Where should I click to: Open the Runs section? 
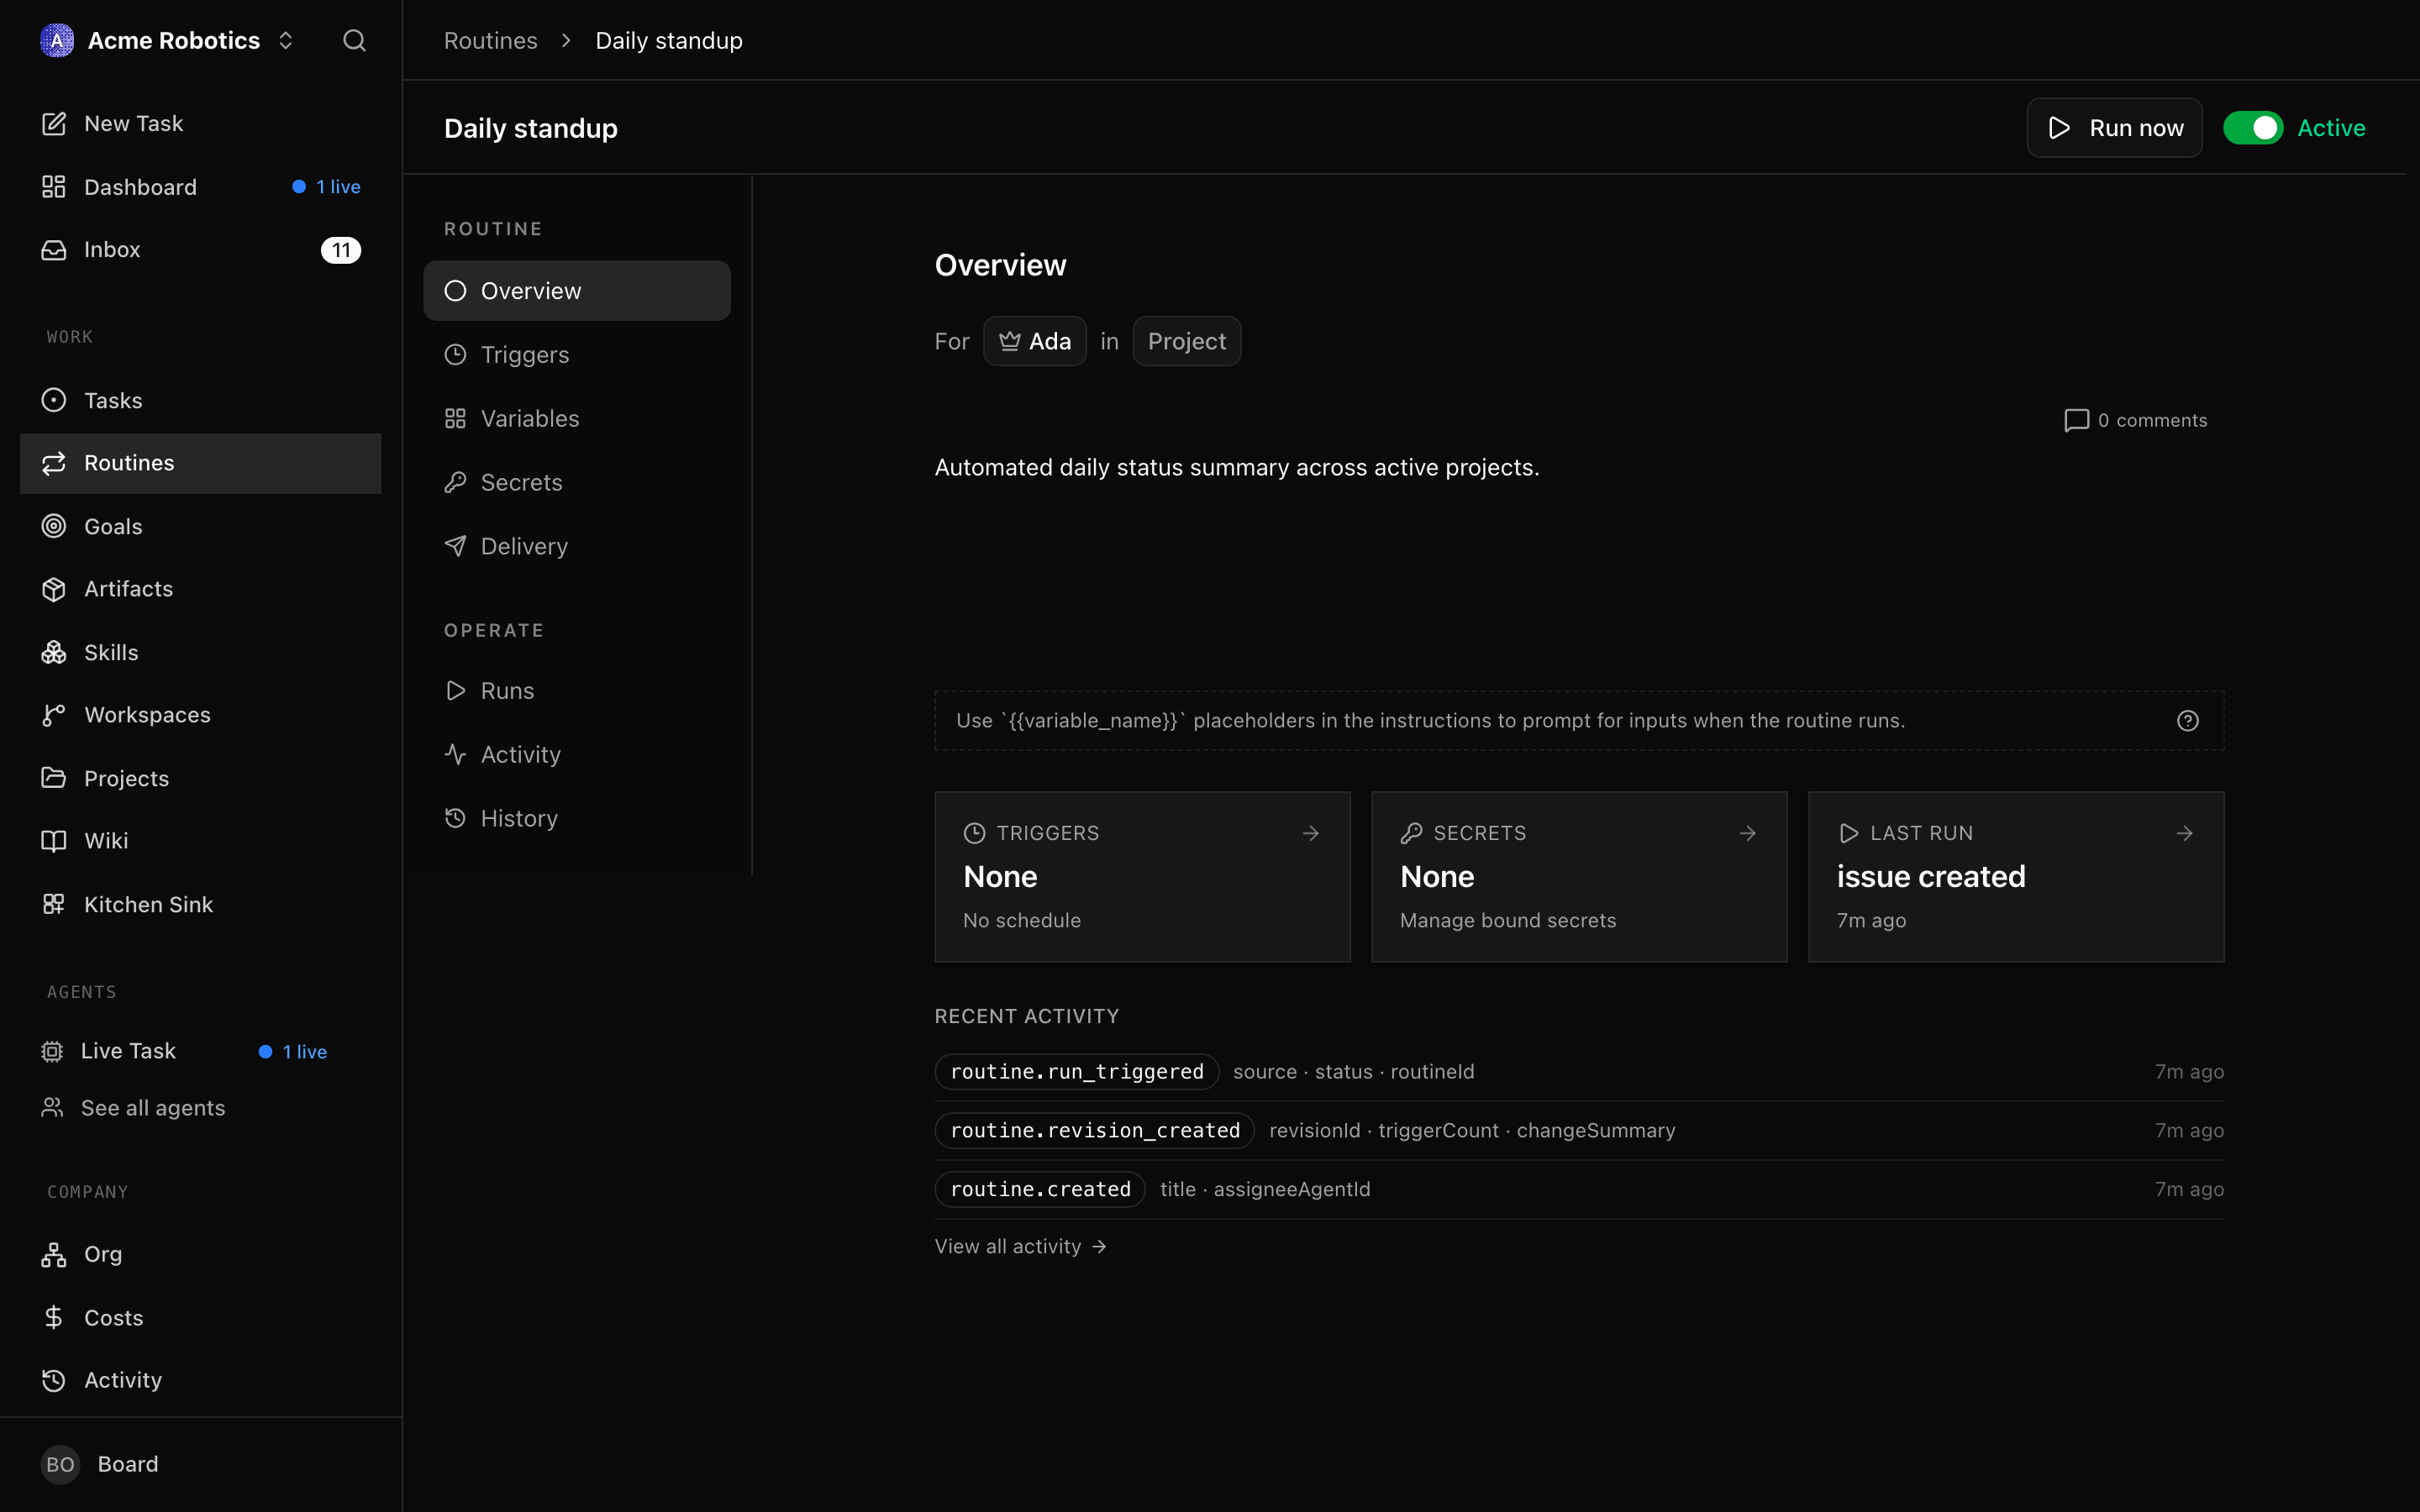tap(577, 691)
